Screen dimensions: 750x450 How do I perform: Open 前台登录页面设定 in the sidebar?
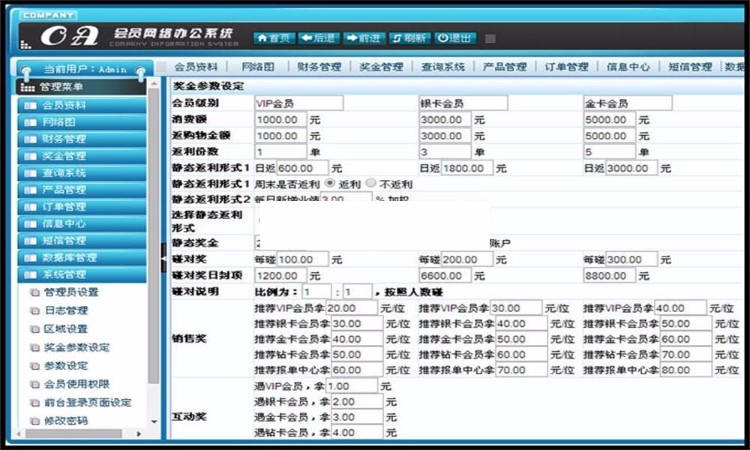87,403
